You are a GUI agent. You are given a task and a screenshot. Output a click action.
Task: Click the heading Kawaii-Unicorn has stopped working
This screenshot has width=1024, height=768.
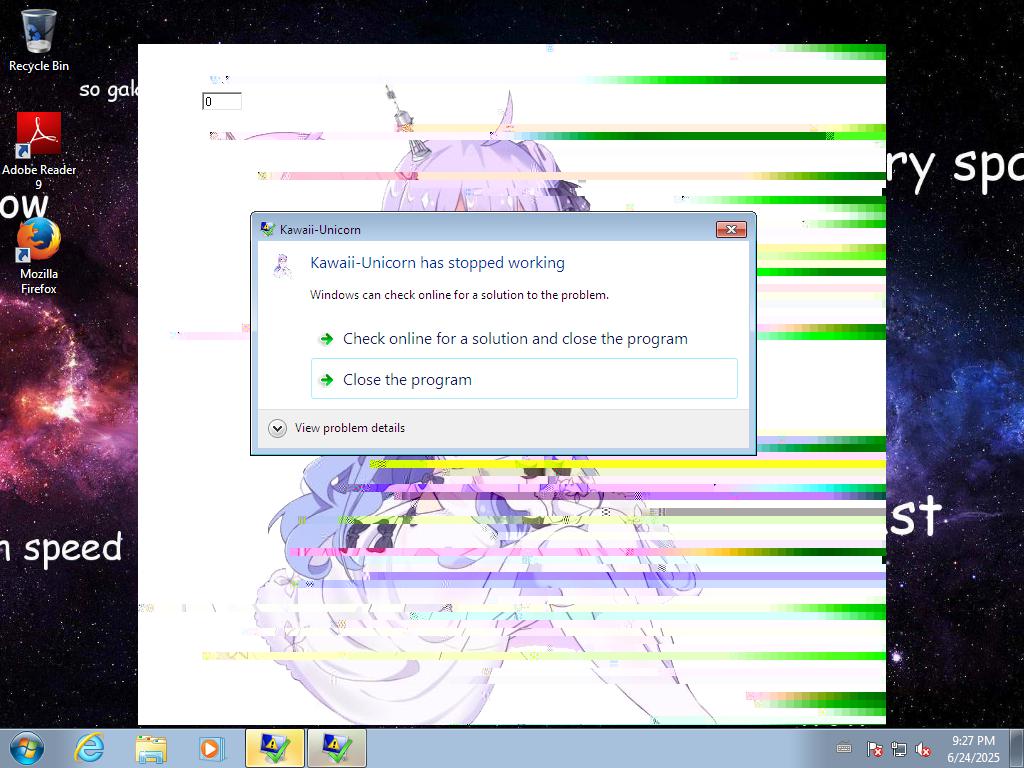point(438,263)
